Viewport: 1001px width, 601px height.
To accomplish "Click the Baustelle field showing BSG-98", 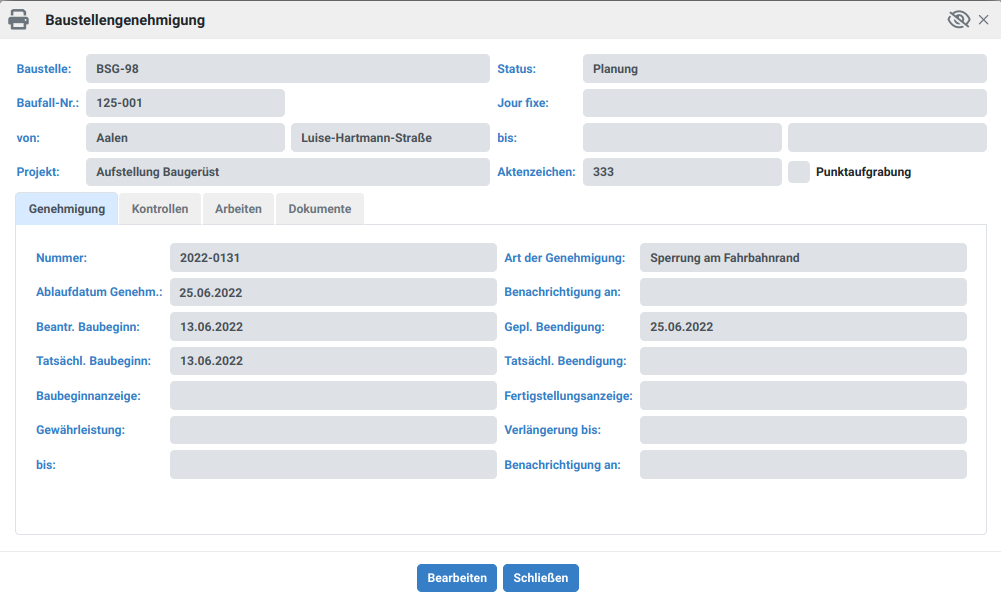I will point(288,68).
